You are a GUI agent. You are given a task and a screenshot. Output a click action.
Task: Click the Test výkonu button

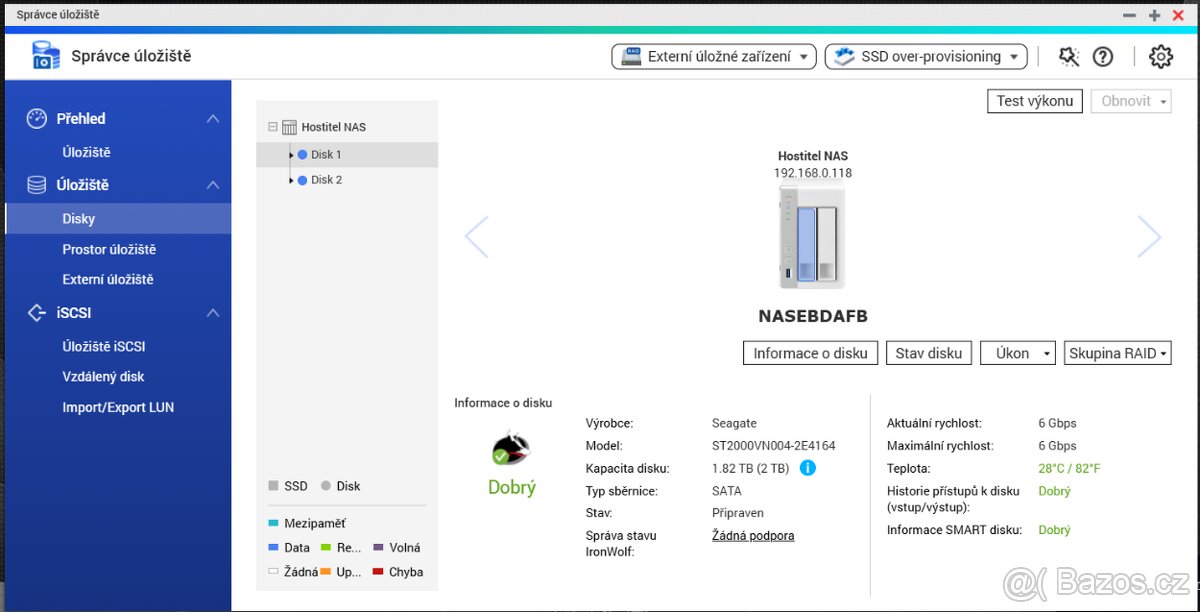pos(1035,101)
